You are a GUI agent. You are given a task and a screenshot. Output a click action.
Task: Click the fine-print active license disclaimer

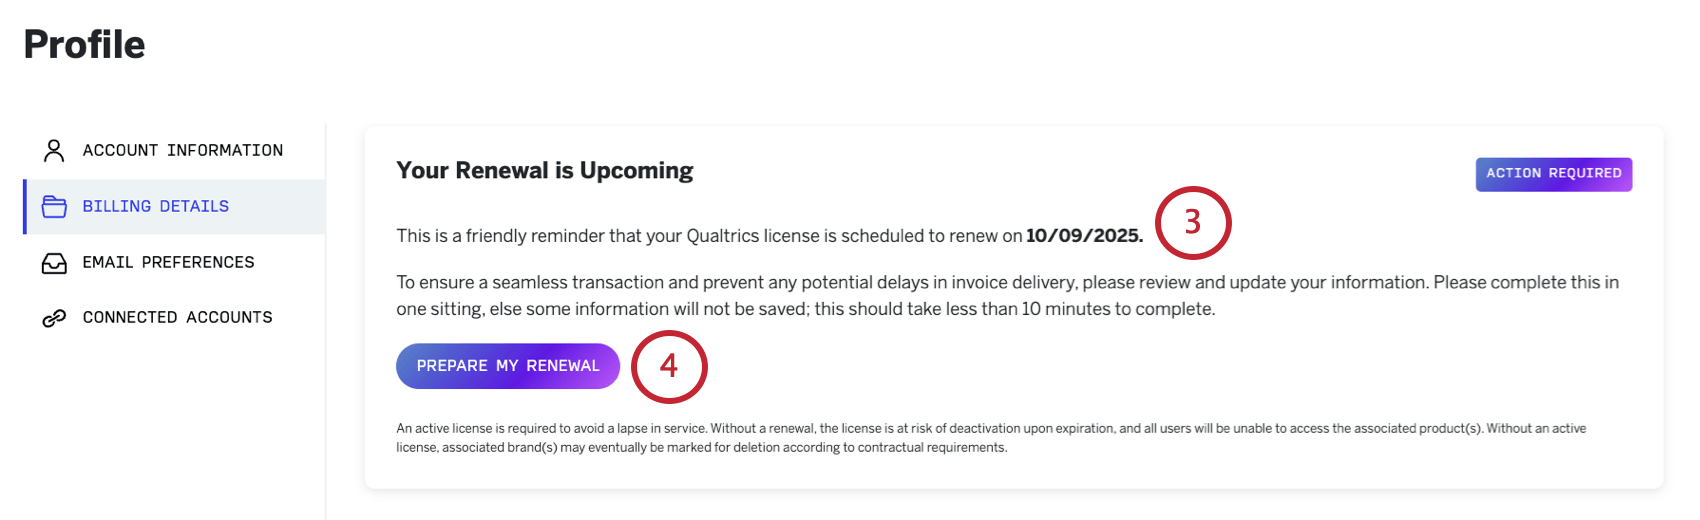pyautogui.click(x=991, y=438)
